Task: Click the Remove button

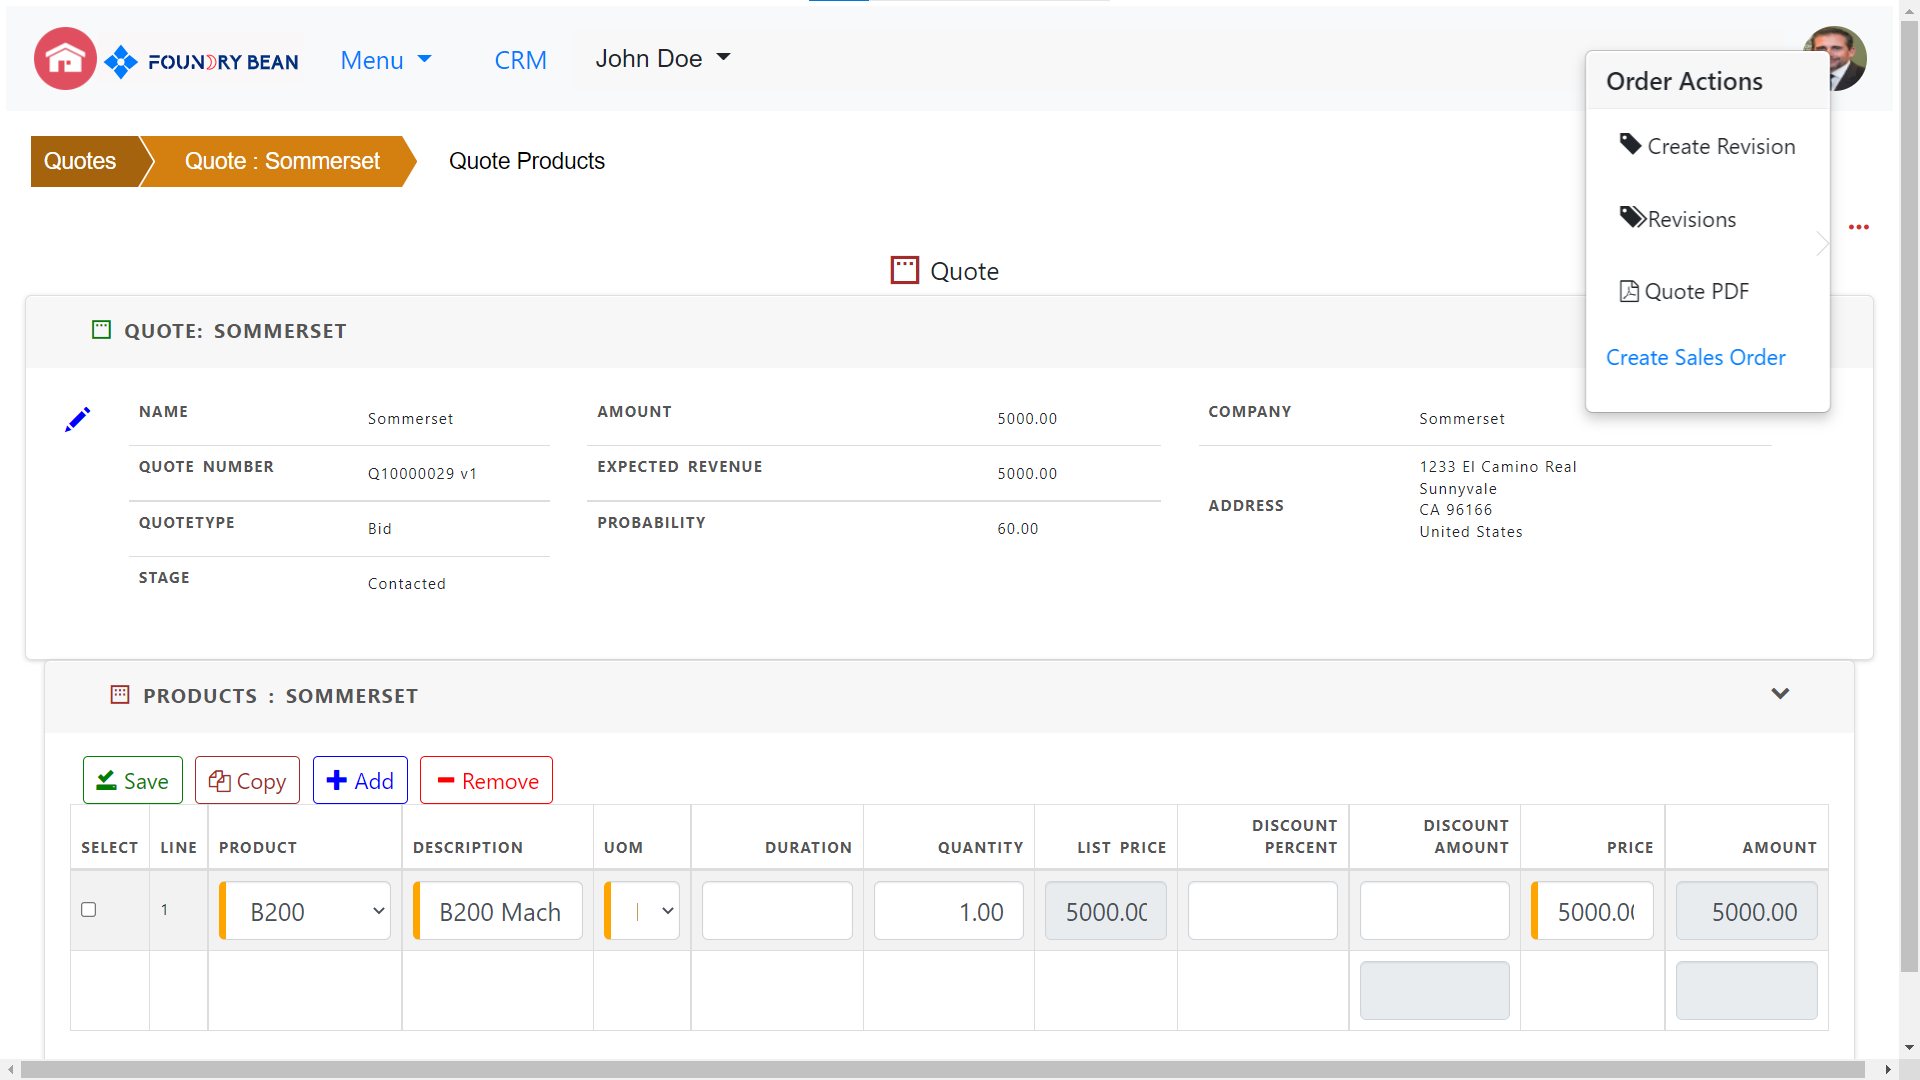Action: point(486,781)
